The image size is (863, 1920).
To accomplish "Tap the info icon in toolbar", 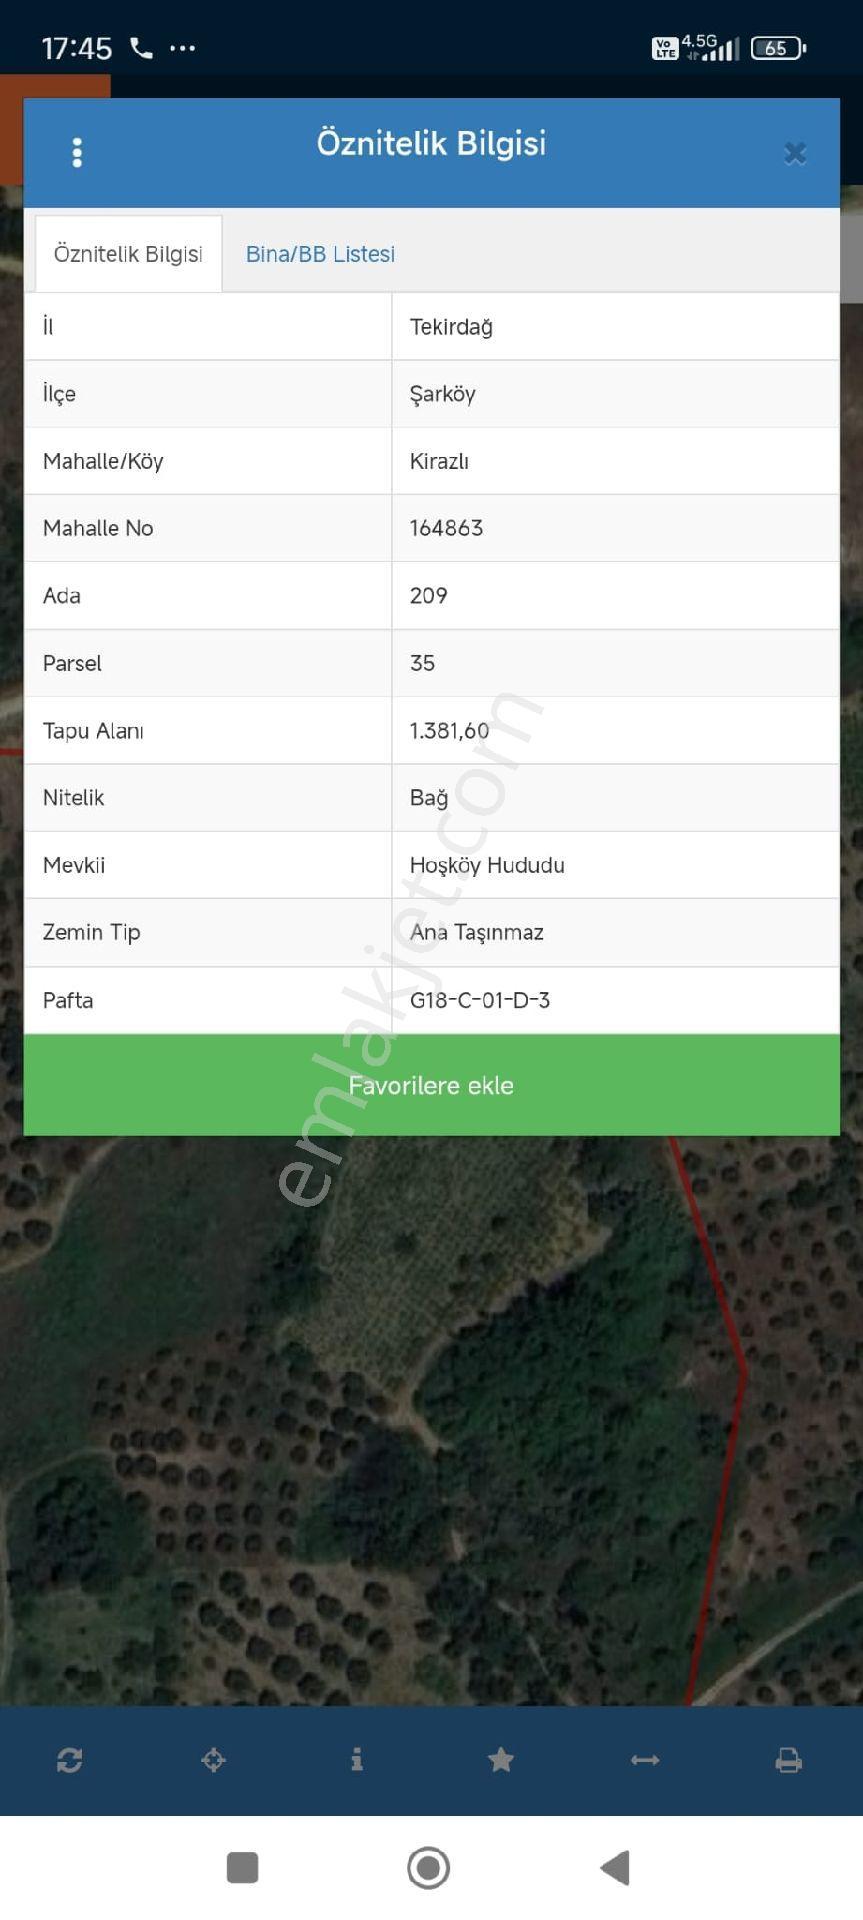I will click(357, 1760).
